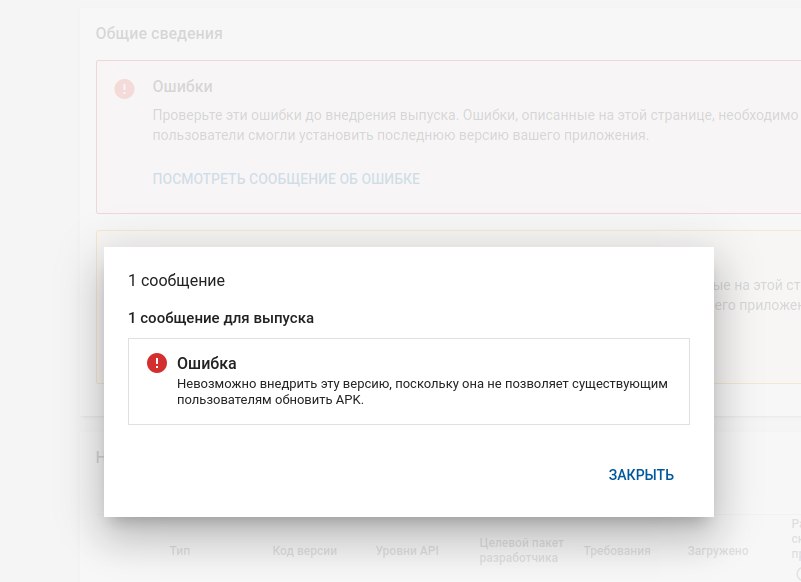This screenshot has width=801, height=582.
Task: Click the Уровни API column header
Action: tap(409, 551)
